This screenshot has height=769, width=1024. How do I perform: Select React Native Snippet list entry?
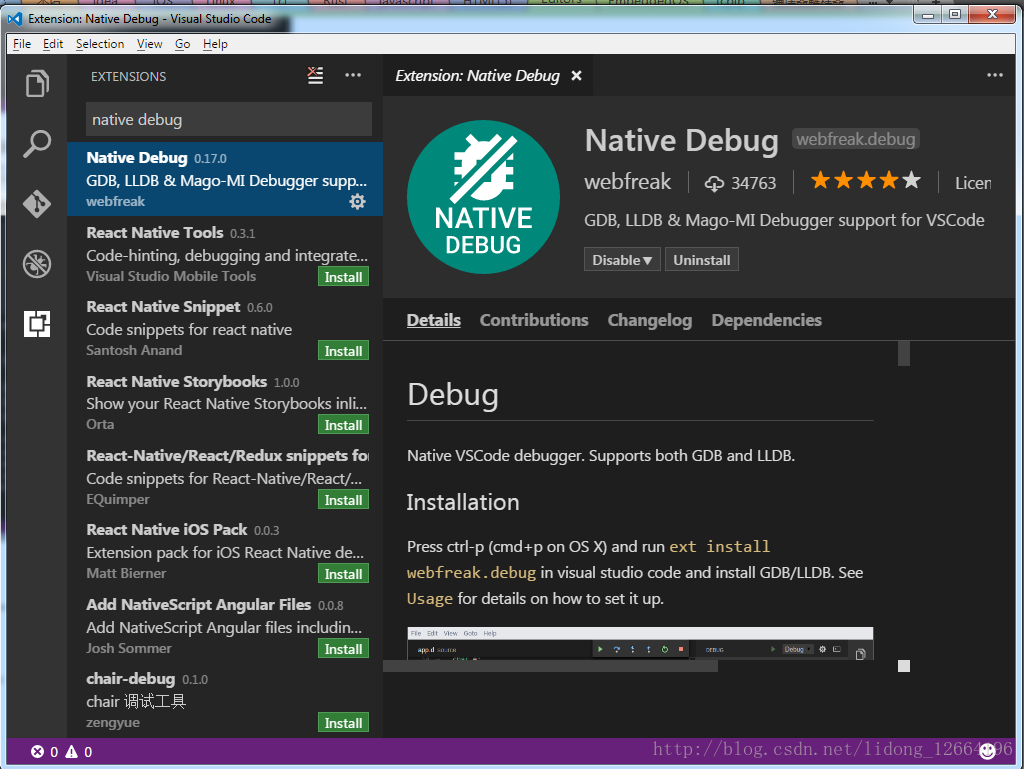[225, 328]
